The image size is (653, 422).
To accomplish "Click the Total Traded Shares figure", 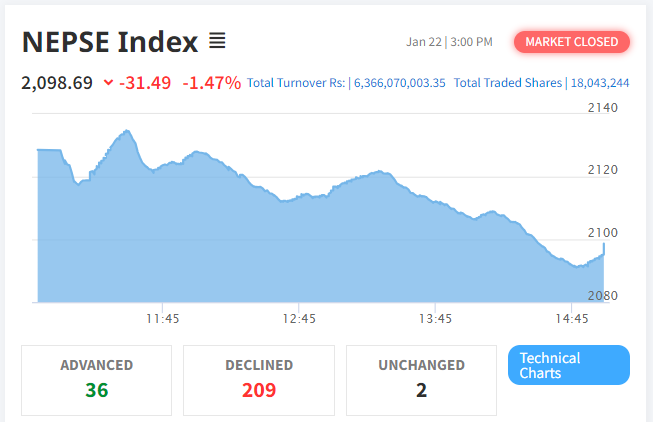I will [600, 83].
